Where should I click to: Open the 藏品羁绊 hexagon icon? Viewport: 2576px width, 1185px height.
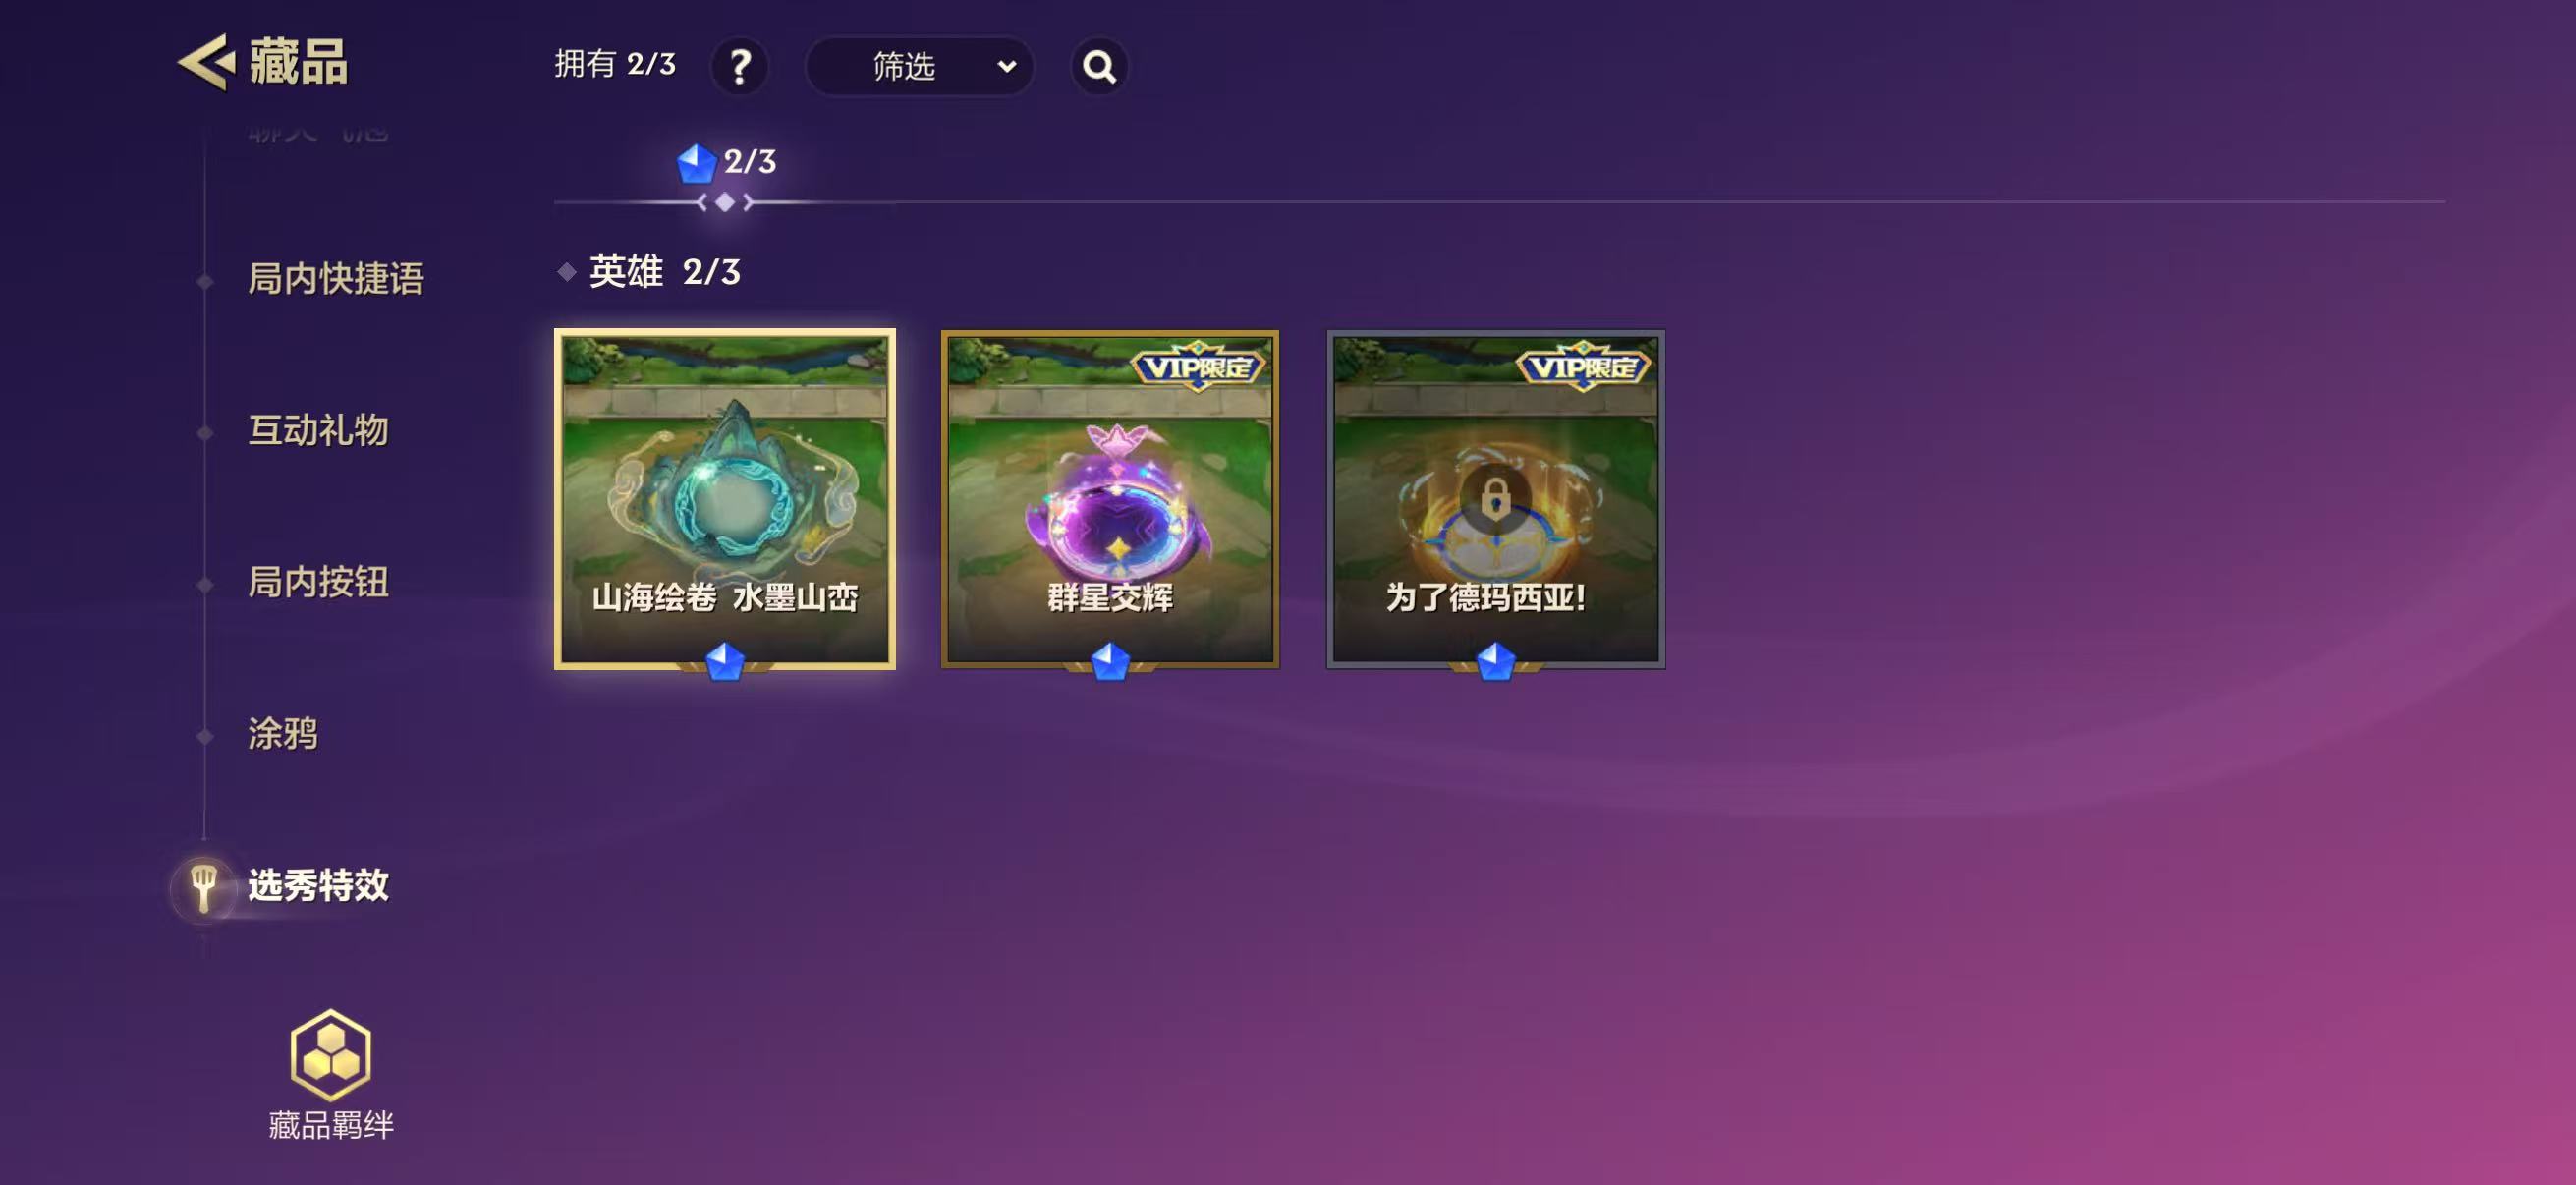pos(331,1055)
